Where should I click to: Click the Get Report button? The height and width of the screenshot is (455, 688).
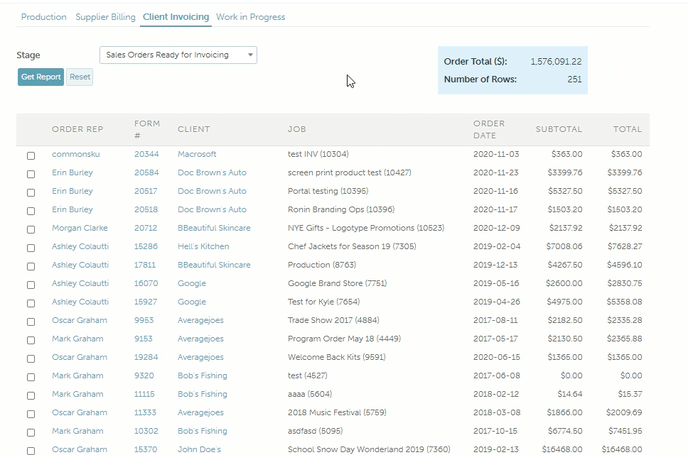41,77
